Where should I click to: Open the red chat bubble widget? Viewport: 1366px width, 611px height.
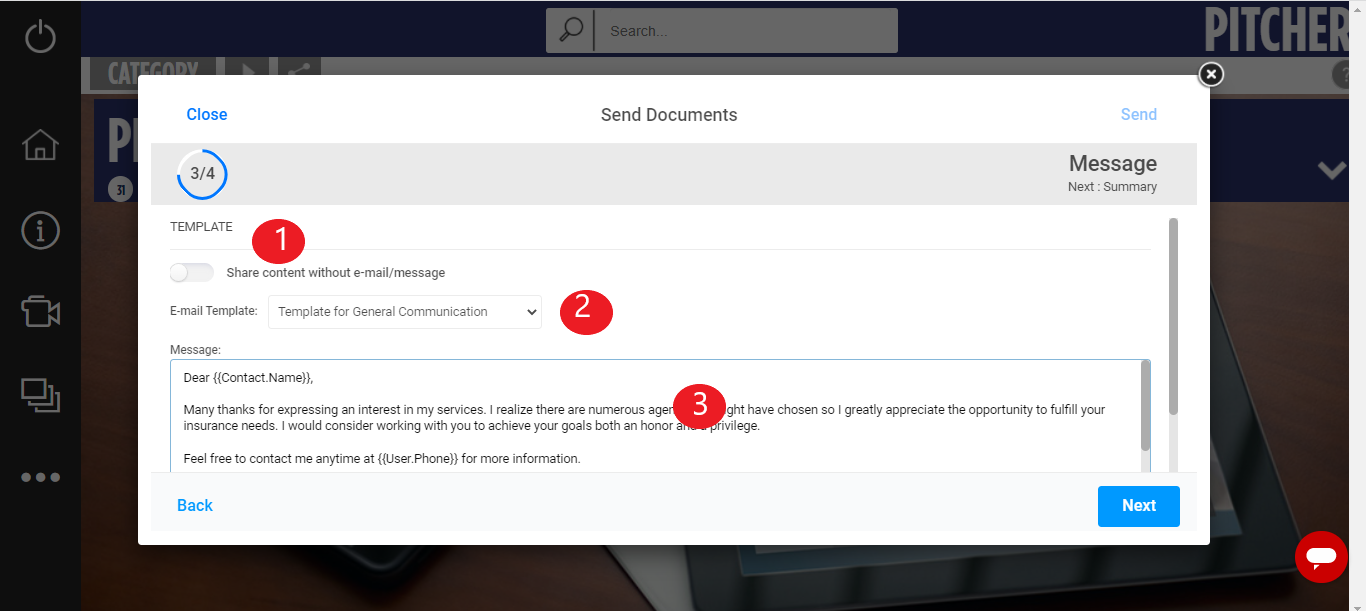point(1321,557)
